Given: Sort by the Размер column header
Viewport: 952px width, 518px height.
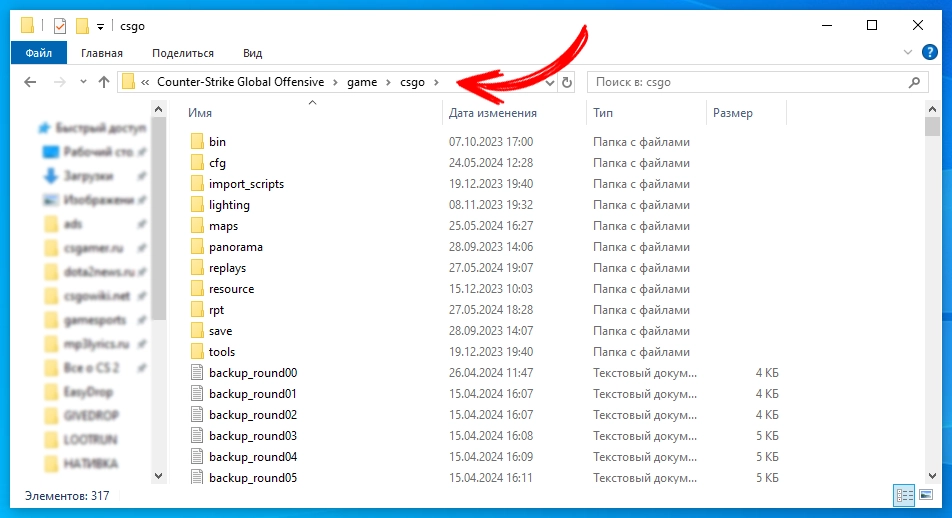Looking at the screenshot, I should click(732, 113).
